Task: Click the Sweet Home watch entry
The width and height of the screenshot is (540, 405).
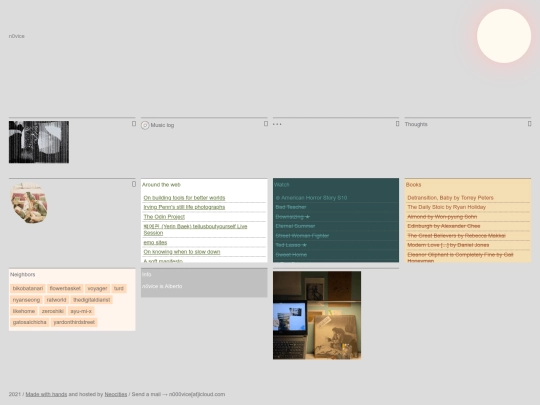Action: click(x=291, y=255)
